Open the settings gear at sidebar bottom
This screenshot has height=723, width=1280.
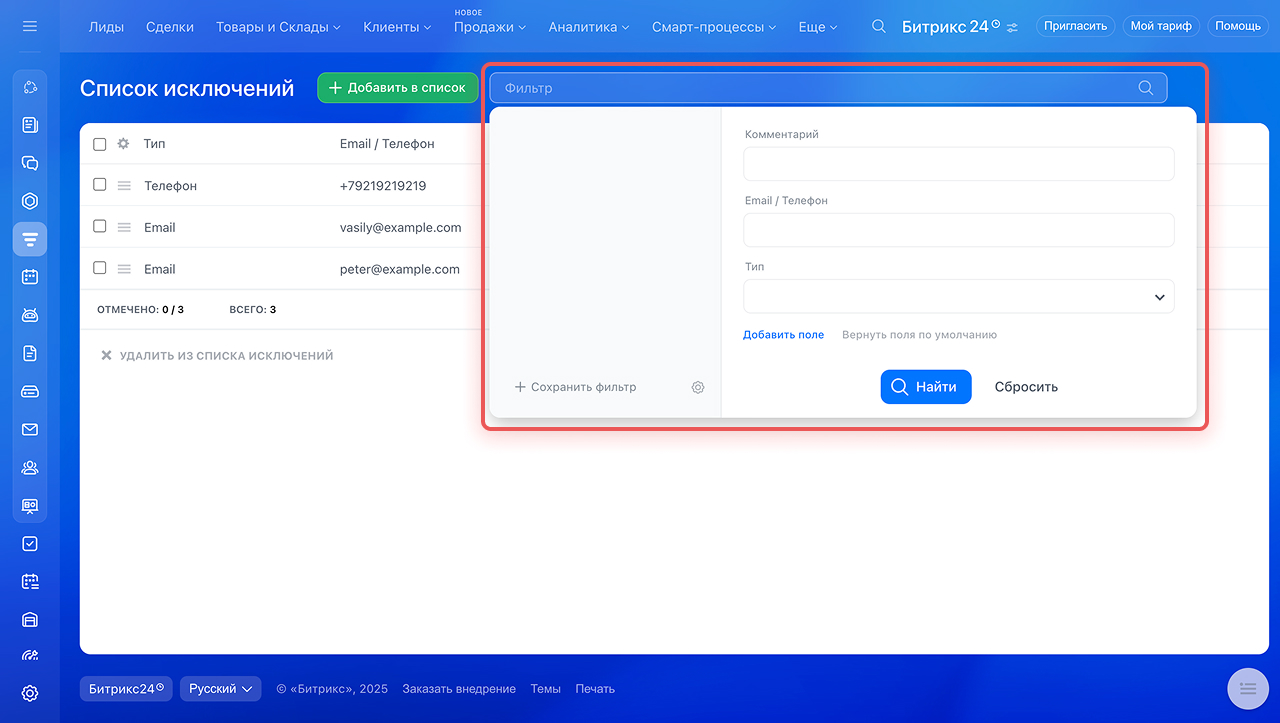[x=30, y=693]
